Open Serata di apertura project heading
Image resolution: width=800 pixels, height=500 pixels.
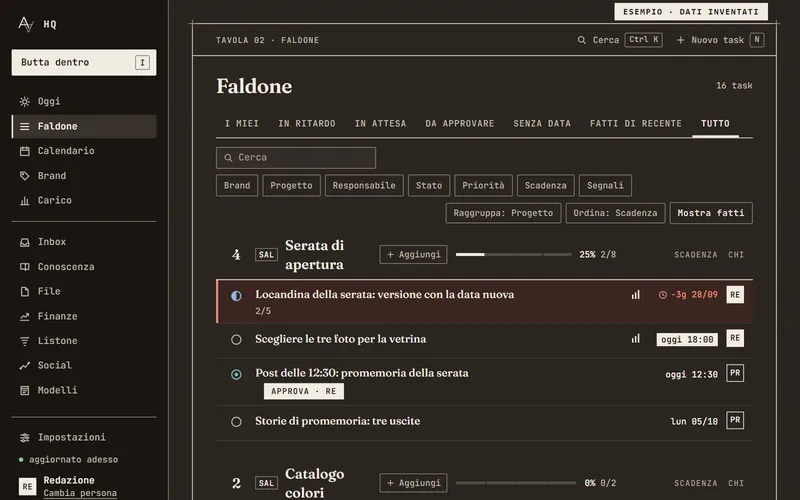click(x=315, y=255)
